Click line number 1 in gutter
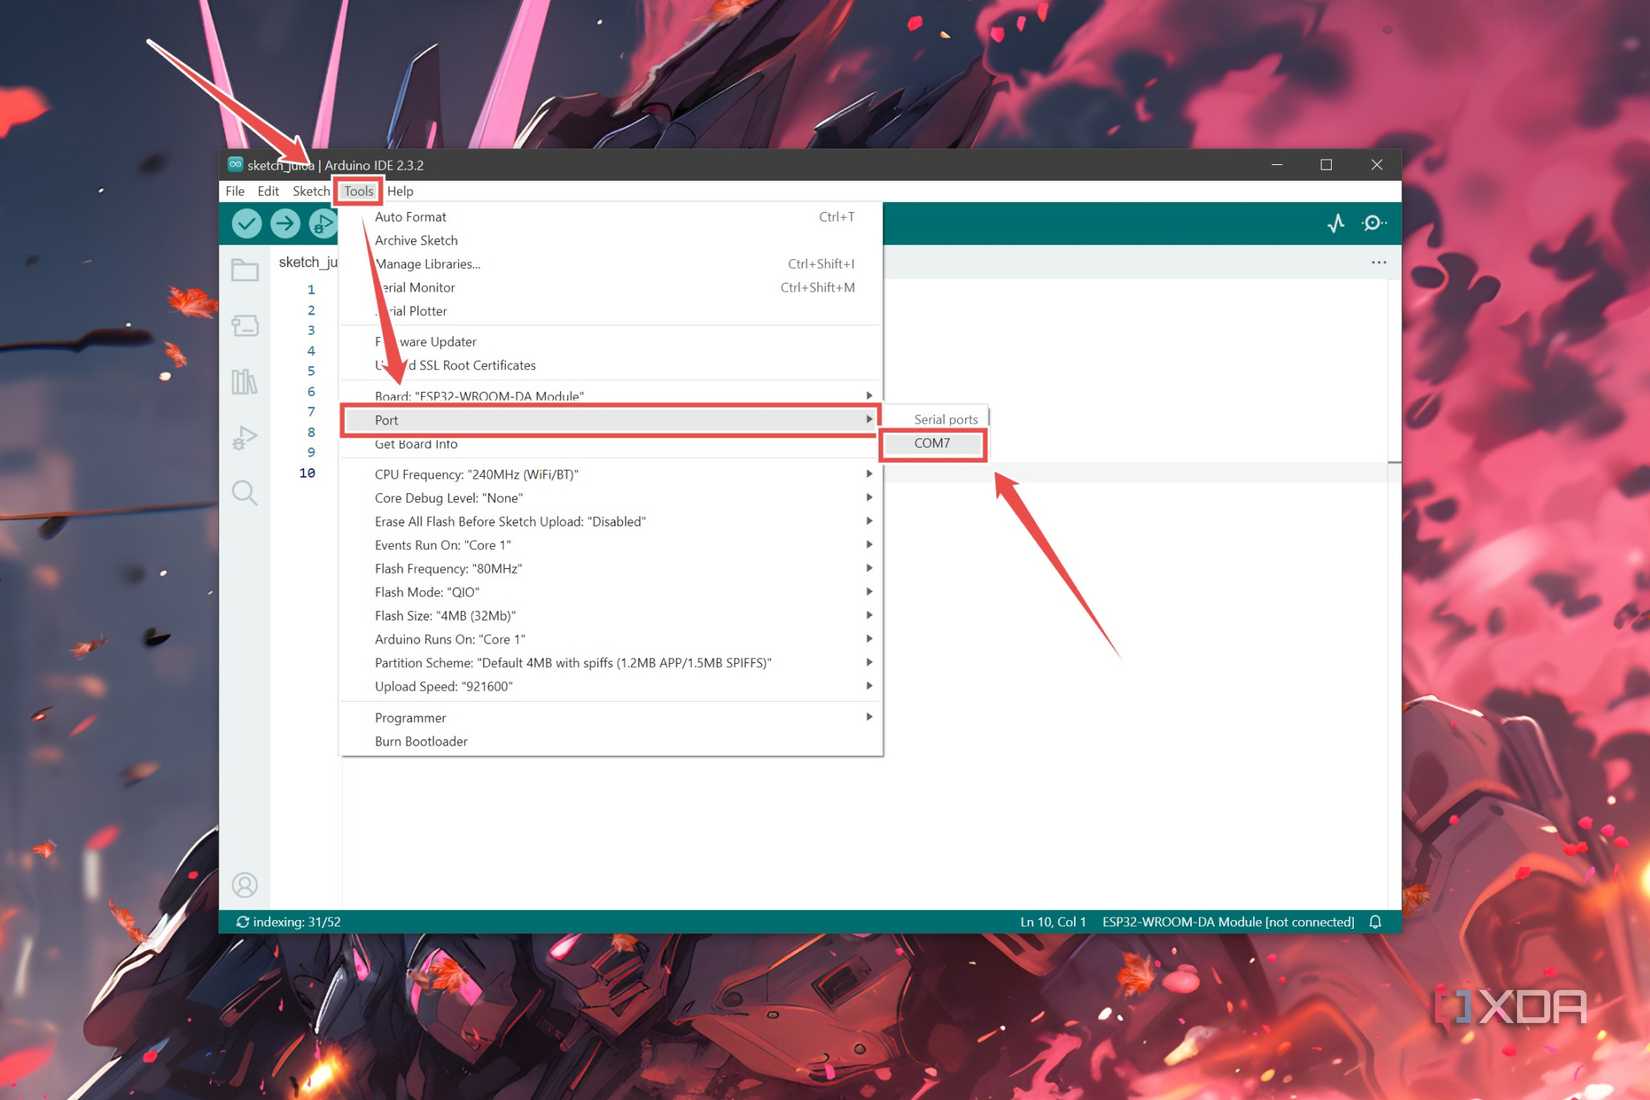Viewport: 1650px width, 1100px height. click(311, 290)
